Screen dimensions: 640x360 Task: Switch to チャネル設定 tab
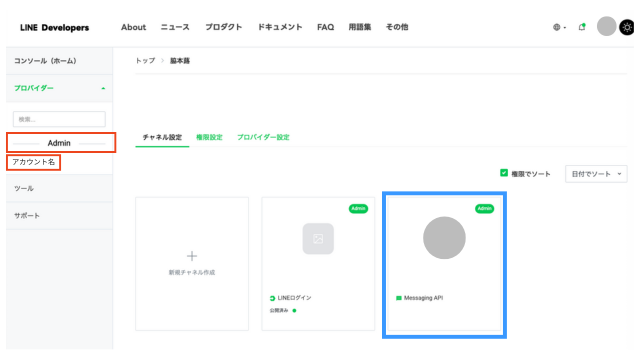pyautogui.click(x=162, y=138)
